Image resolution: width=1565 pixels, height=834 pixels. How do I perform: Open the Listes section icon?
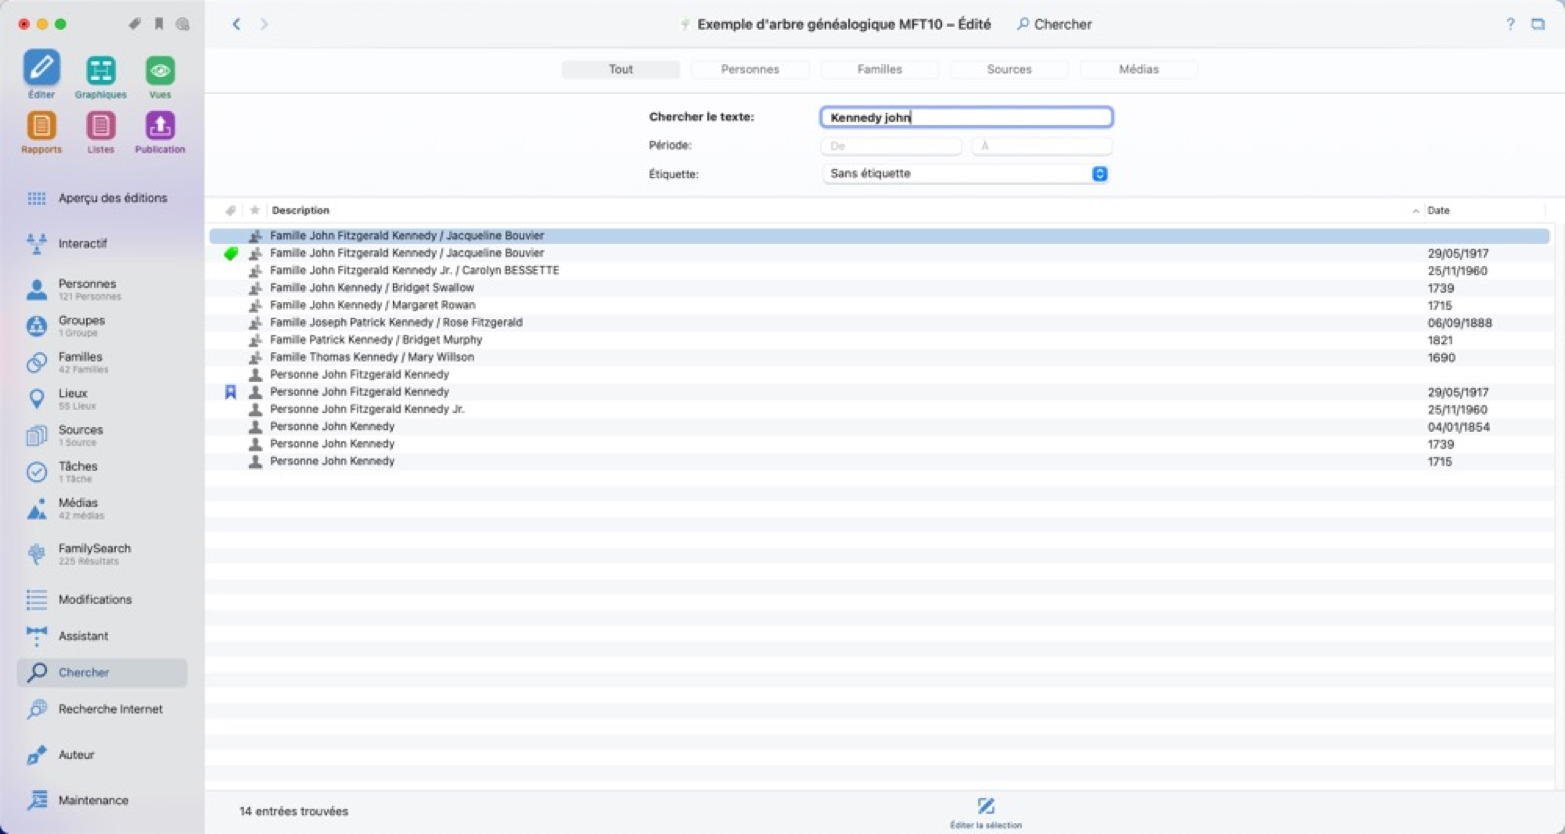click(100, 125)
